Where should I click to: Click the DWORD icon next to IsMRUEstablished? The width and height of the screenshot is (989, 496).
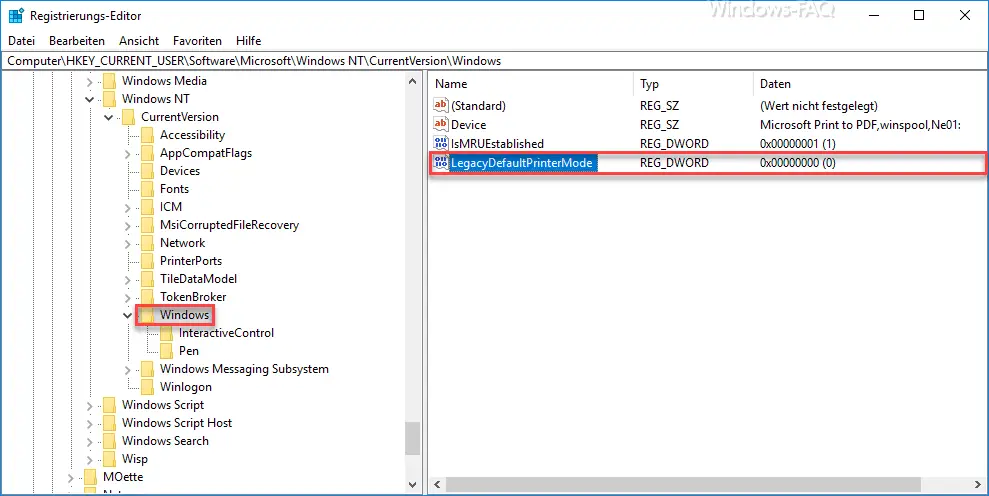pos(441,143)
